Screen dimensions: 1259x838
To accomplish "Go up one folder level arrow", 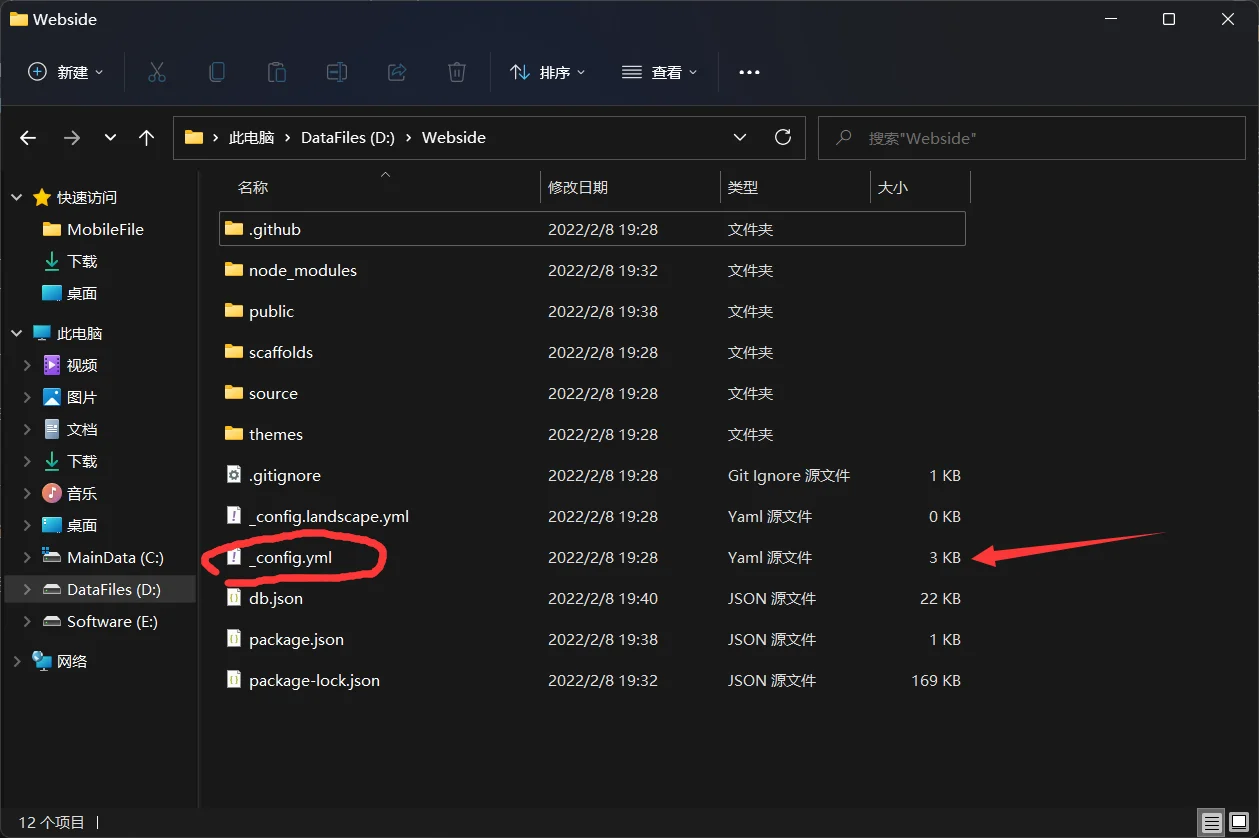I will click(x=147, y=138).
